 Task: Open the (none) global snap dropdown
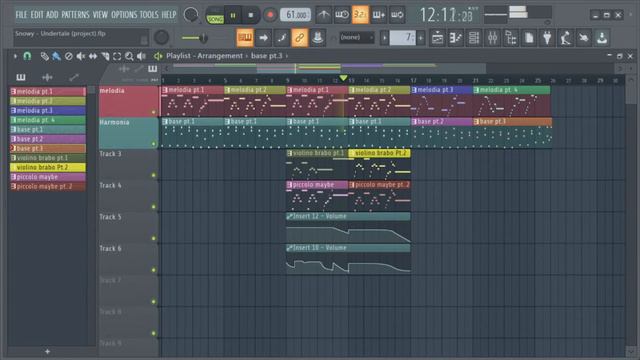357,38
